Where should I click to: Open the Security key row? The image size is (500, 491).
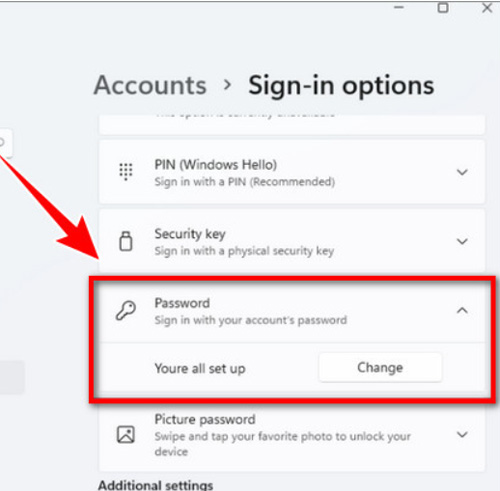coord(292,241)
